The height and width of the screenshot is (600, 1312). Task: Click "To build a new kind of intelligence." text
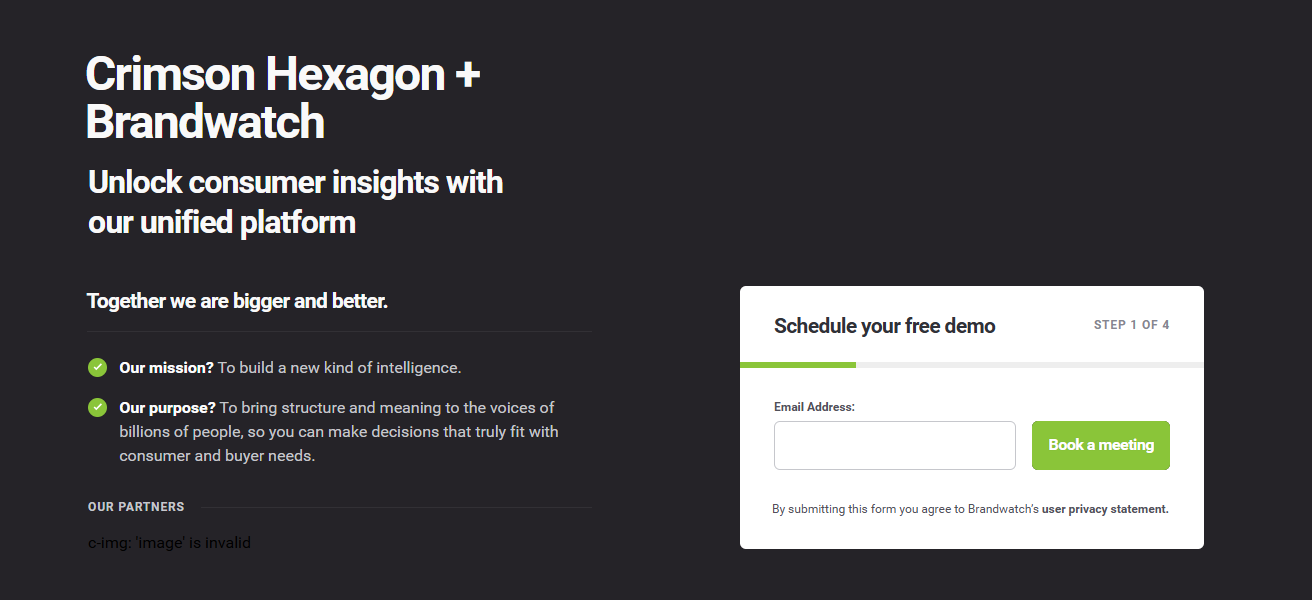point(339,368)
